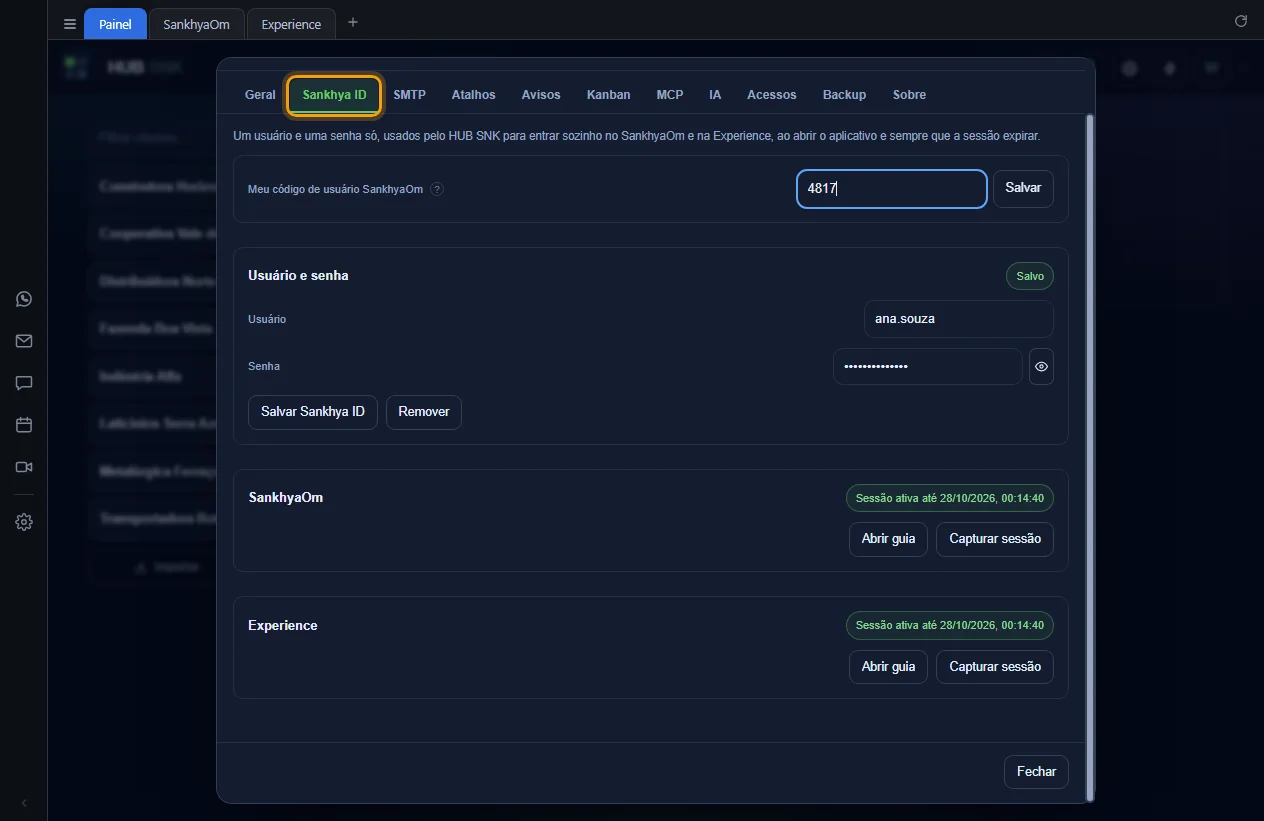The width and height of the screenshot is (1264, 821).
Task: Open the Atalhos settings tab
Action: click(473, 95)
